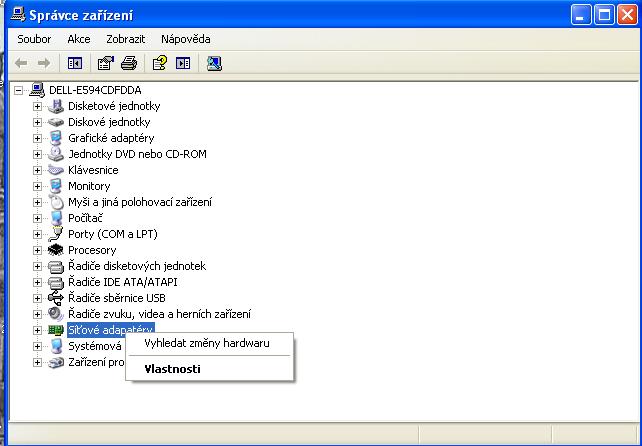Click the USB symbol icon
Viewport: 642px width, 446px height.
(56, 298)
